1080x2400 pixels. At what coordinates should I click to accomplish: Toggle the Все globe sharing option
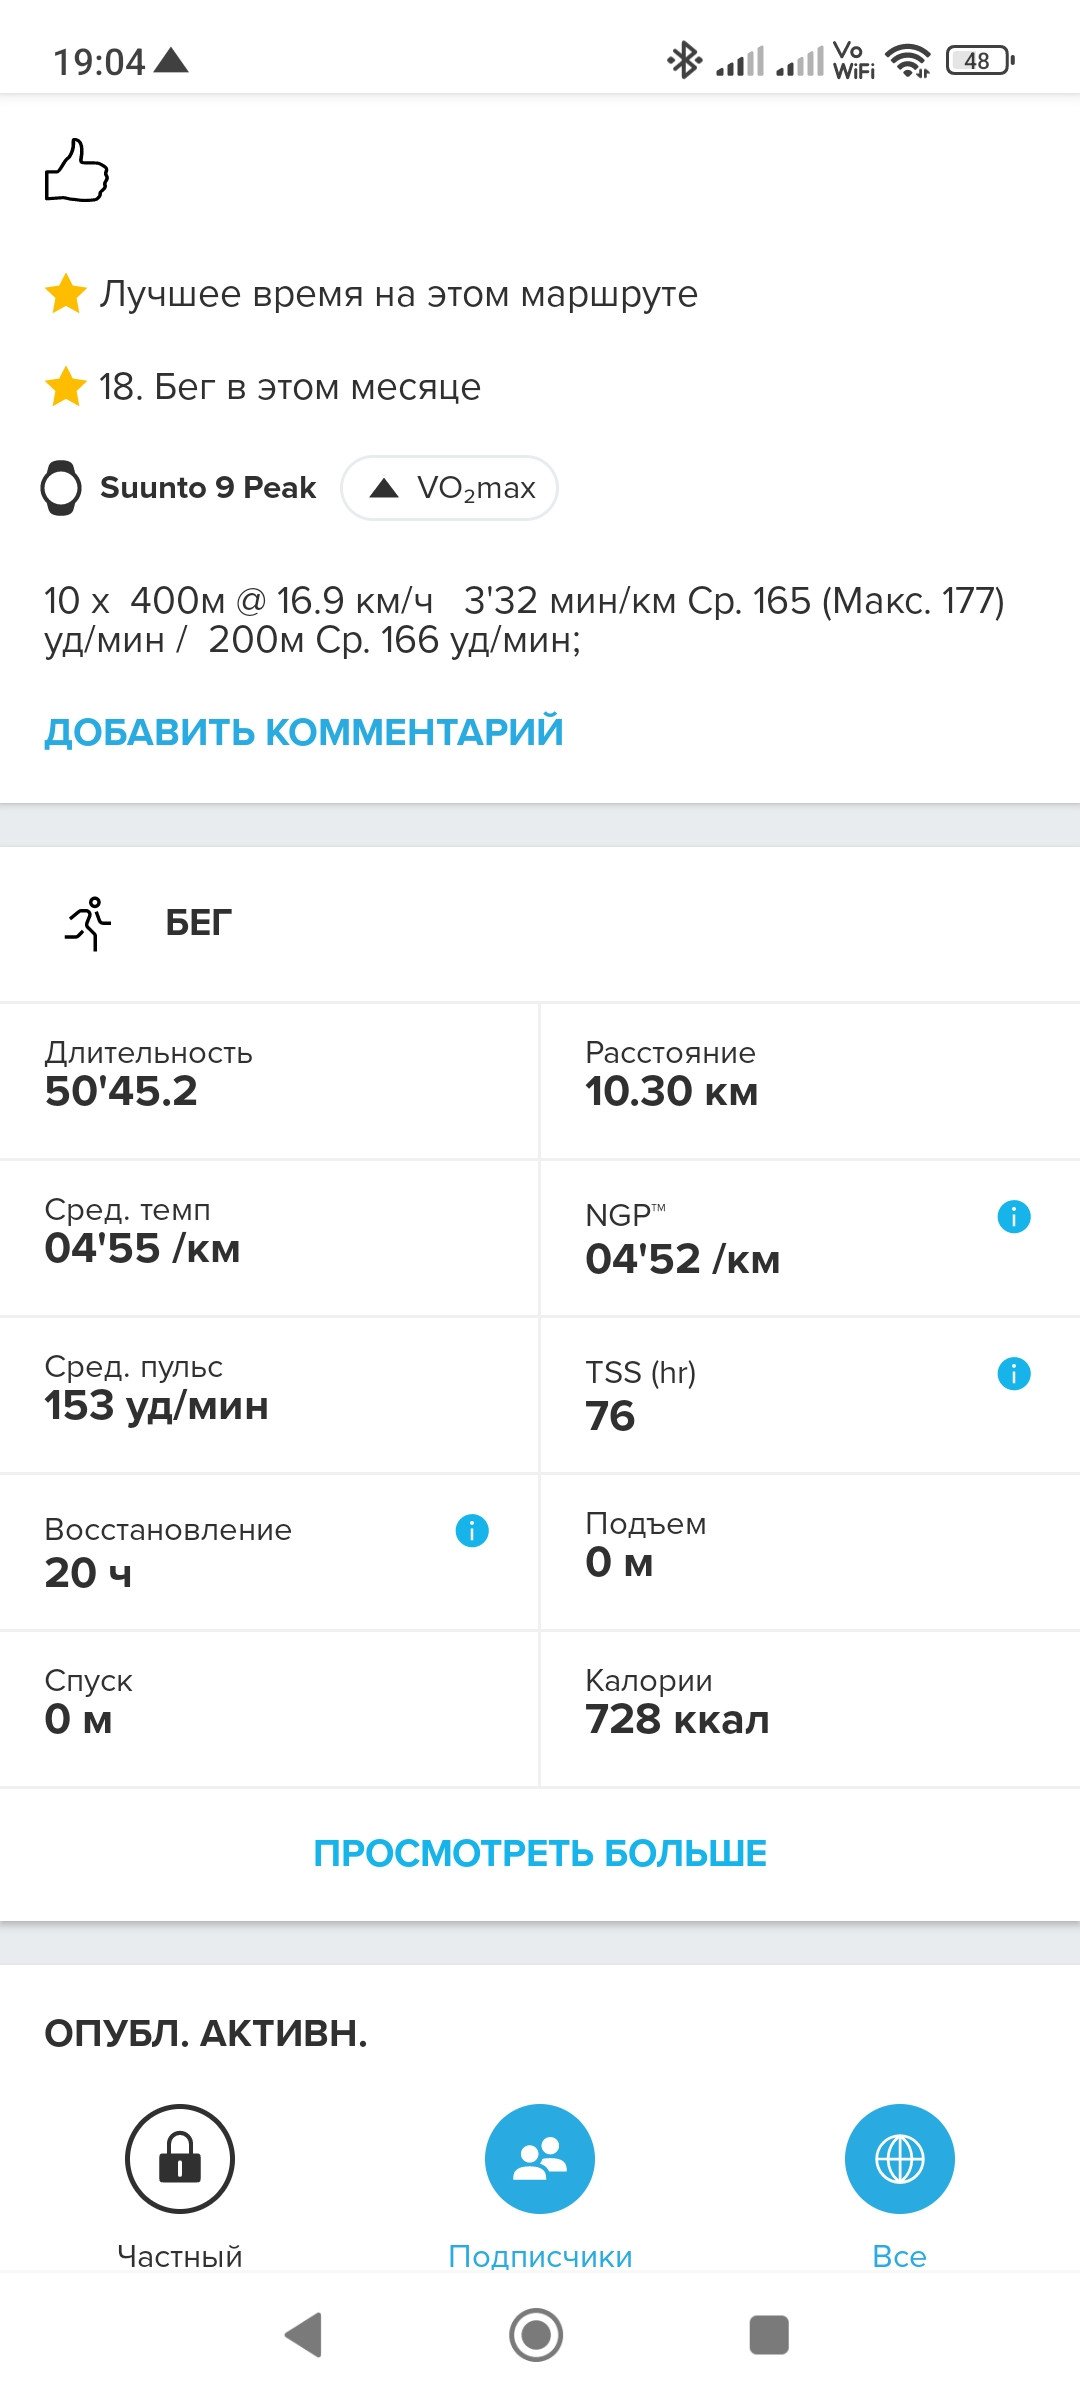[x=900, y=2159]
